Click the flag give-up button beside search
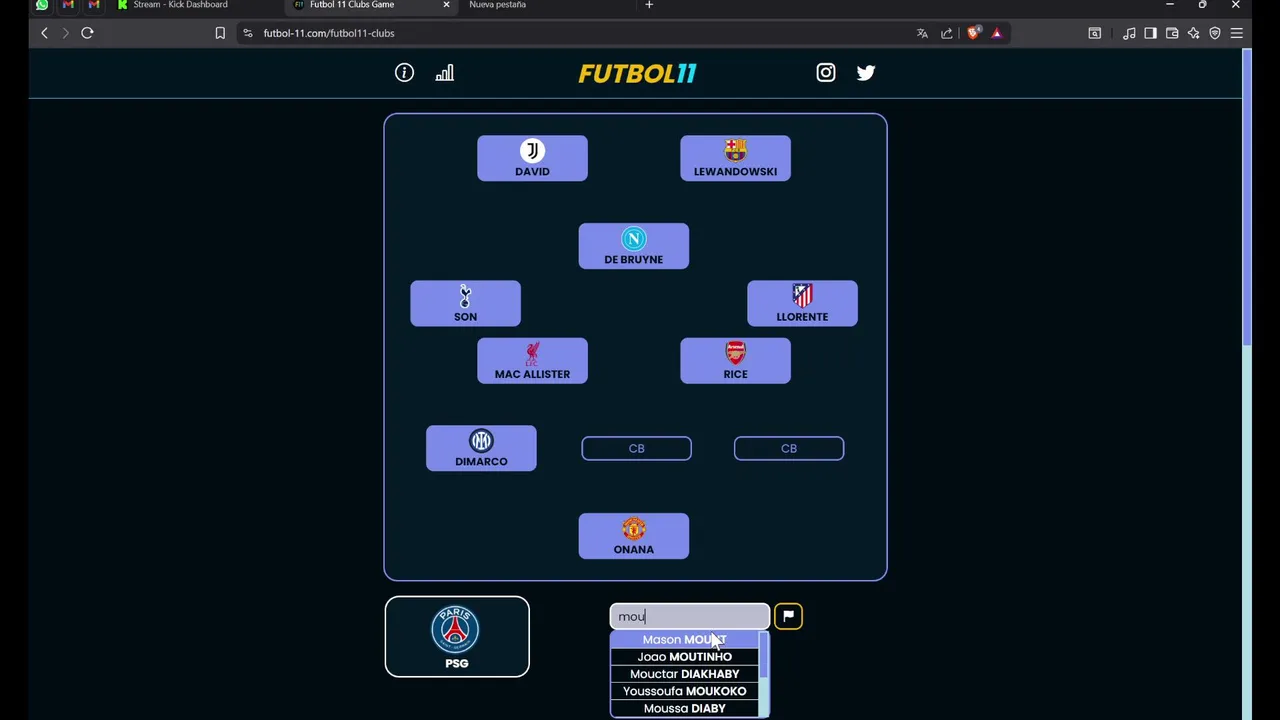 pyautogui.click(x=788, y=616)
